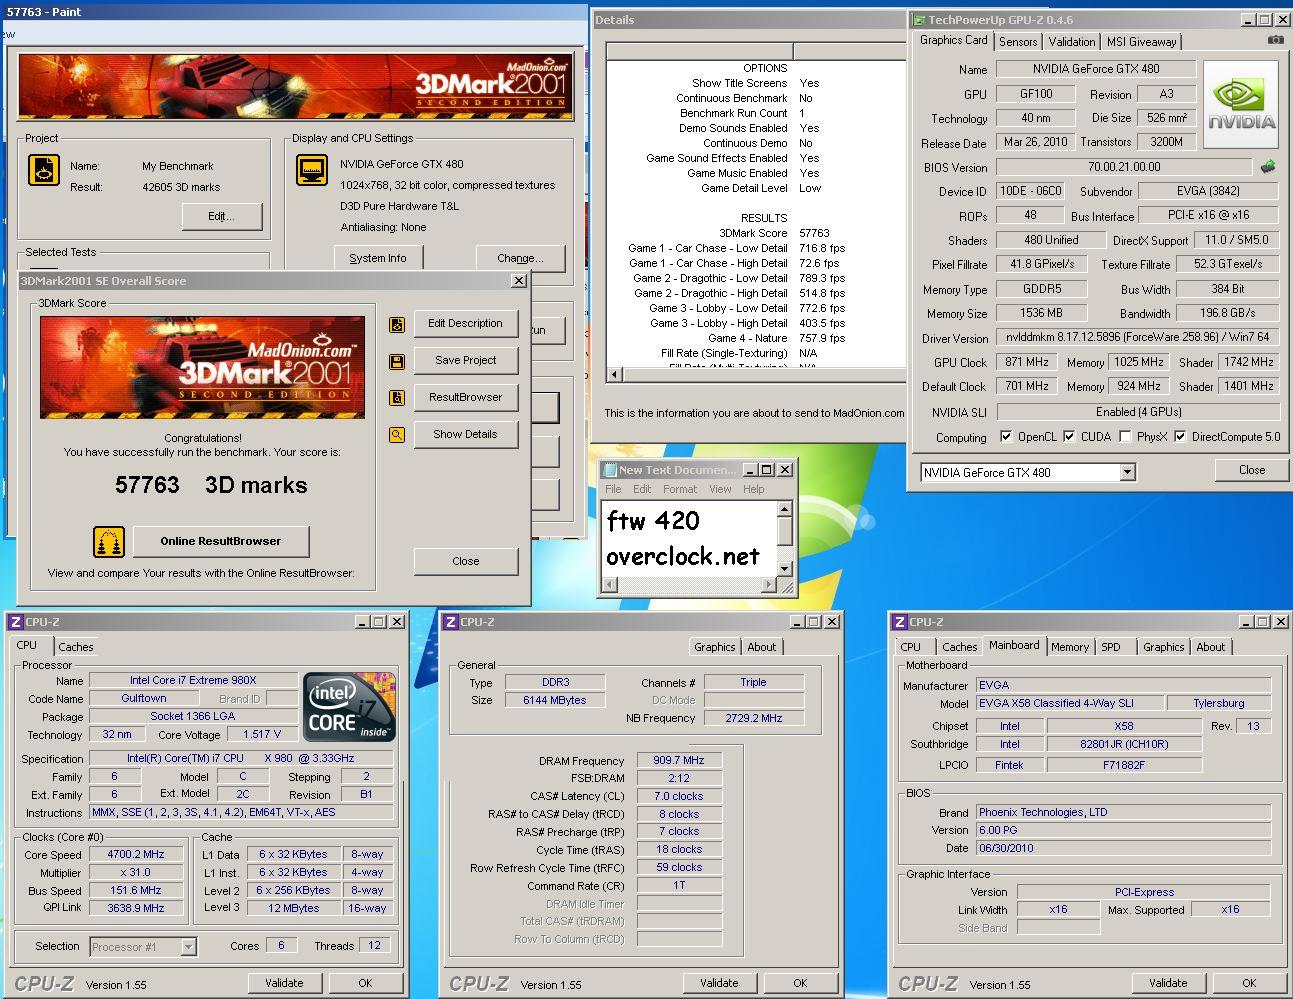Viewport: 1293px width, 999px height.
Task: Click the Intel Core i7 logo in CPU-Z
Action: [349, 707]
